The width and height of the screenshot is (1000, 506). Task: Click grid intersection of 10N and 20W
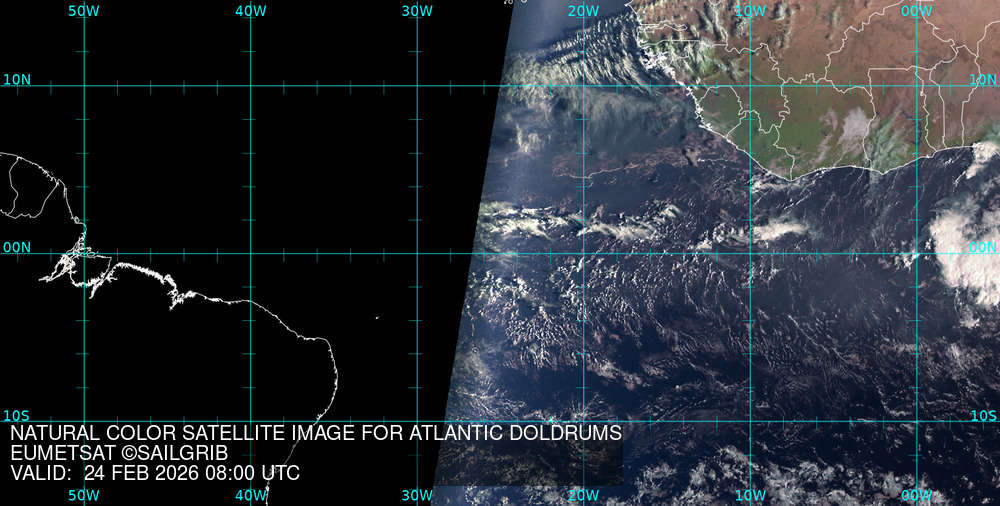pos(583,86)
